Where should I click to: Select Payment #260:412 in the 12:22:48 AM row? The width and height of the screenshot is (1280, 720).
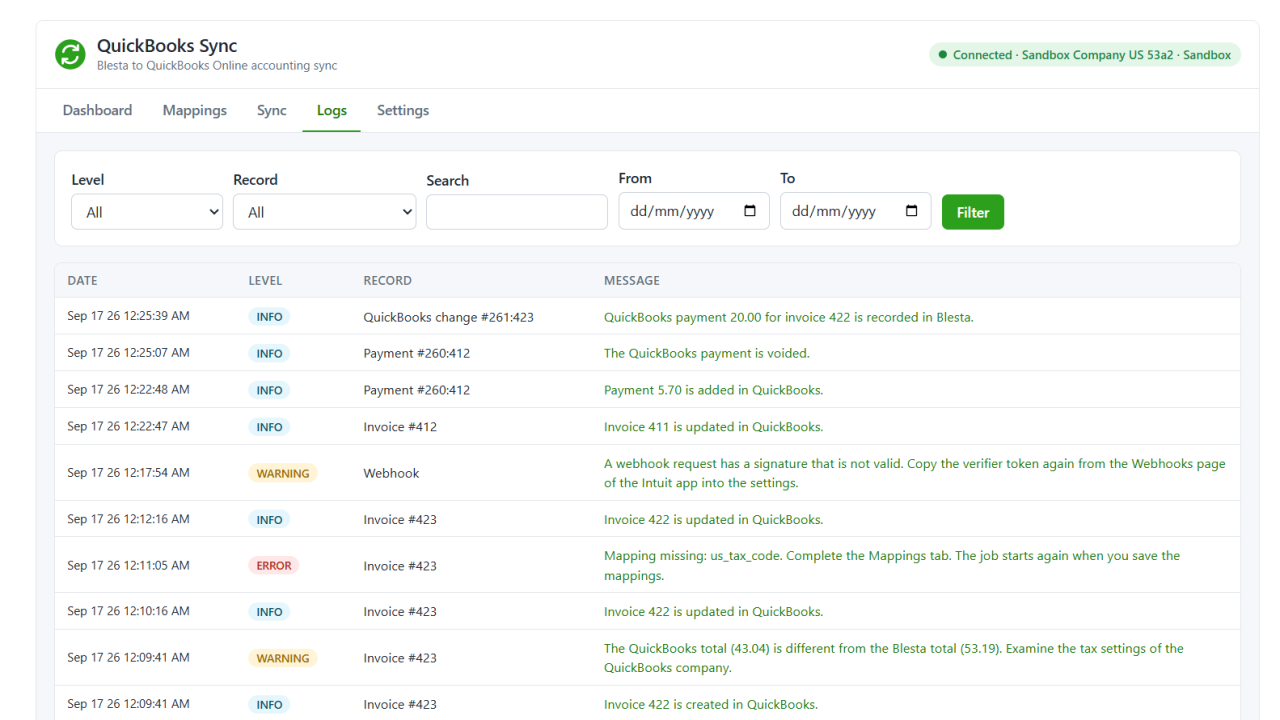pos(417,390)
